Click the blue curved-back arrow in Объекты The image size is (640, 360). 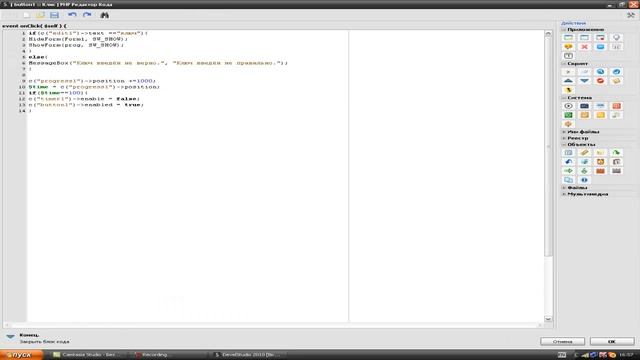click(568, 162)
